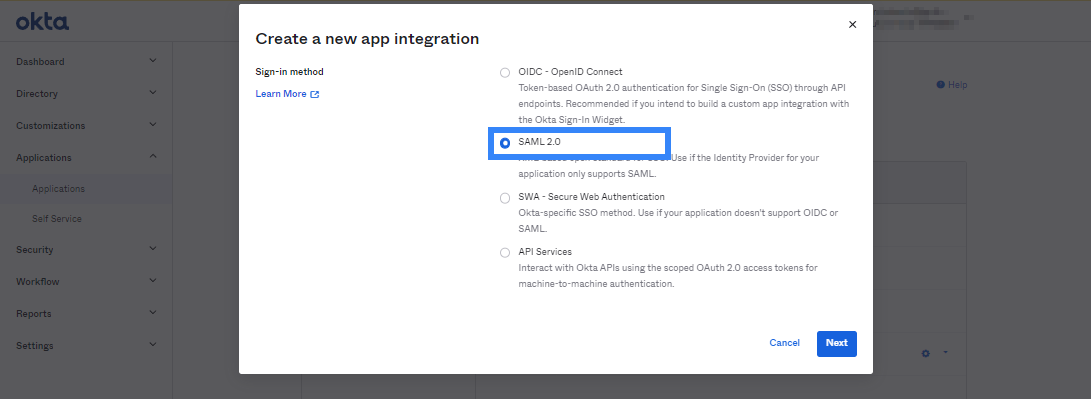Click the Cancel link in dialog
This screenshot has width=1091, height=399.
(784, 343)
